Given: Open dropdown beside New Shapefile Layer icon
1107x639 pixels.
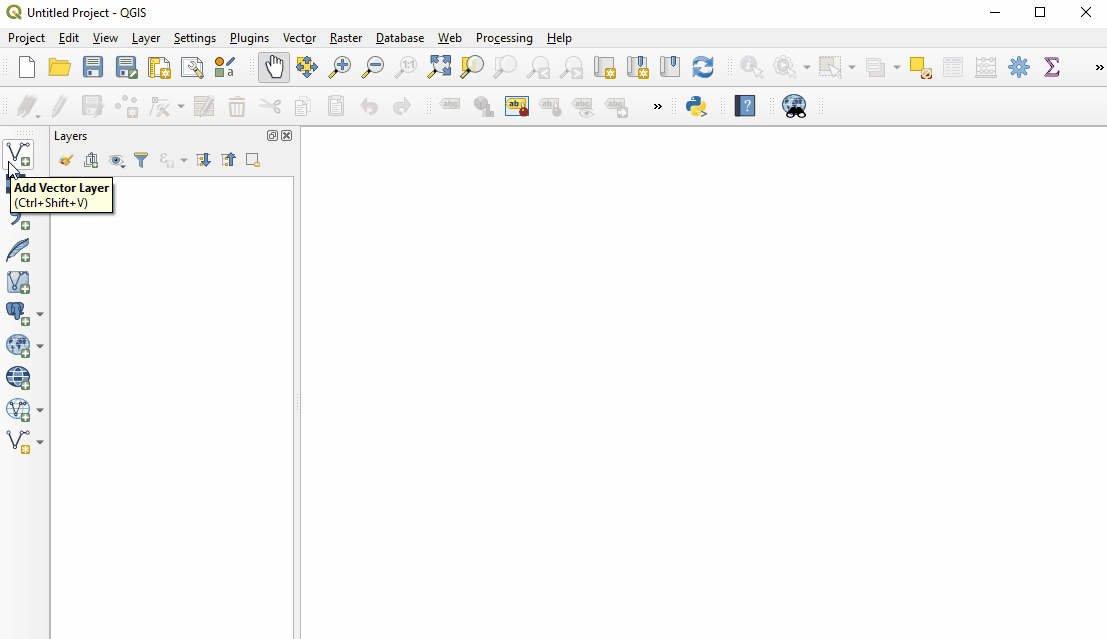Looking at the screenshot, I should point(40,442).
